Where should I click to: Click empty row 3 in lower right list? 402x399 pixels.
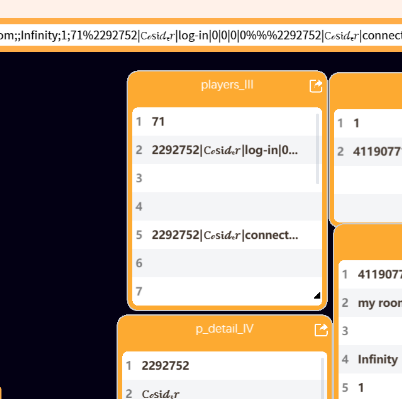pos(370,331)
